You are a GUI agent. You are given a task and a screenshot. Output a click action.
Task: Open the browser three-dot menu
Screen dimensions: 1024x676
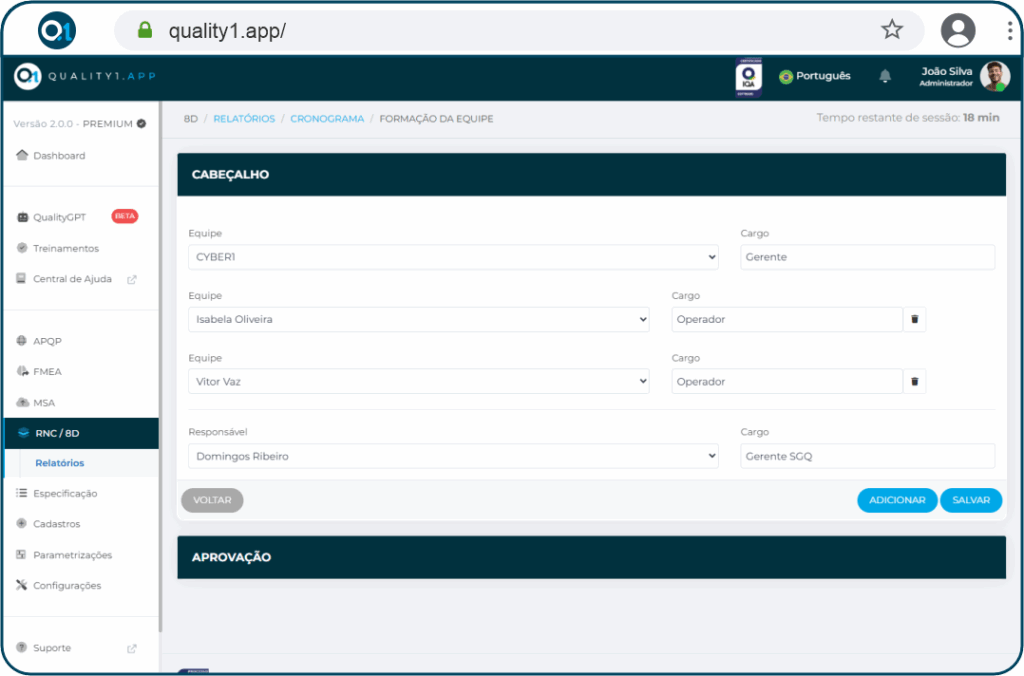tap(1010, 30)
